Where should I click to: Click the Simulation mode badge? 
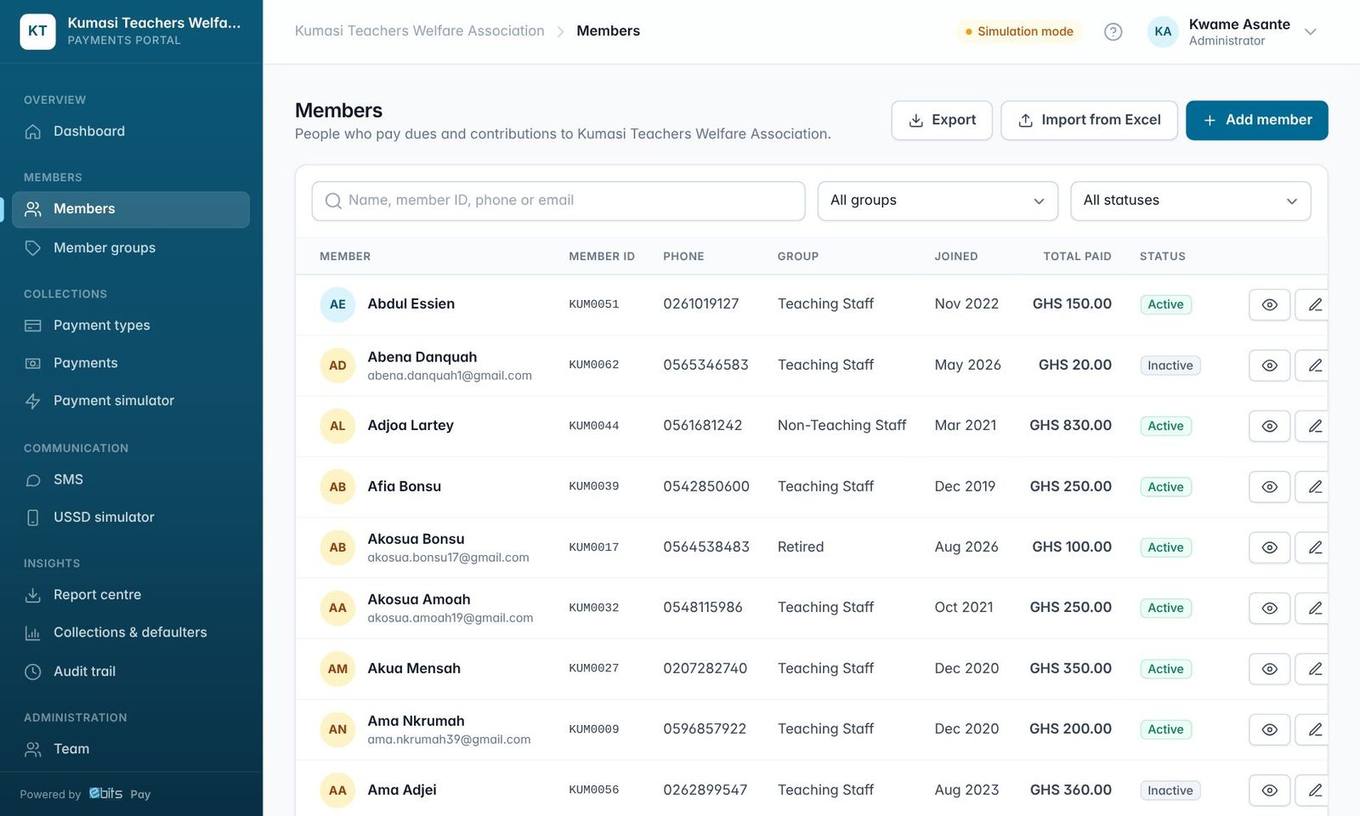pyautogui.click(x=1019, y=31)
